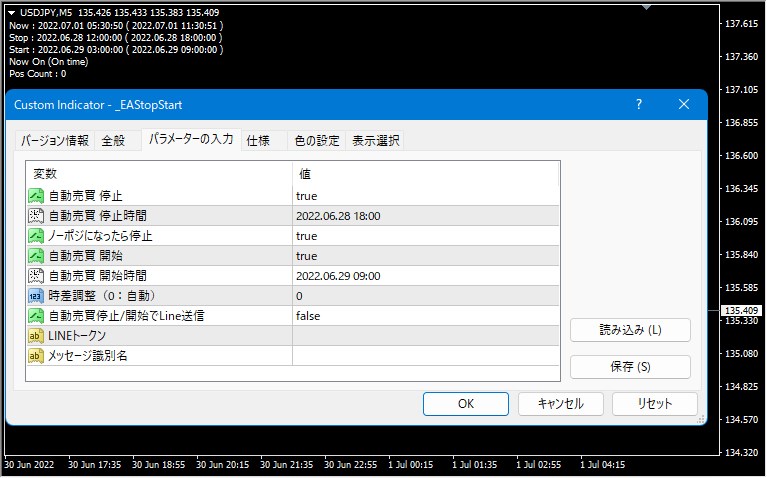Click the datetime icon beside 自動売買 開始時間
This screenshot has width=767, height=478.
tap(36, 276)
